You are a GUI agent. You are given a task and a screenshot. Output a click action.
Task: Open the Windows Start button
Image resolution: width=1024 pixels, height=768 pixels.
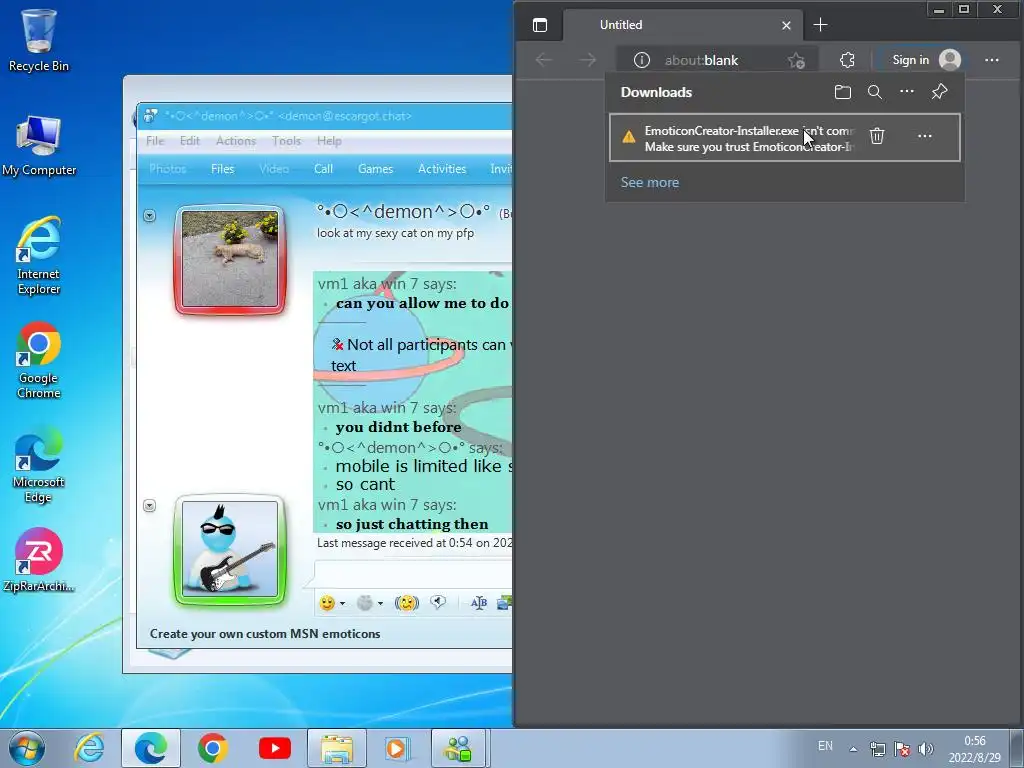[27, 748]
